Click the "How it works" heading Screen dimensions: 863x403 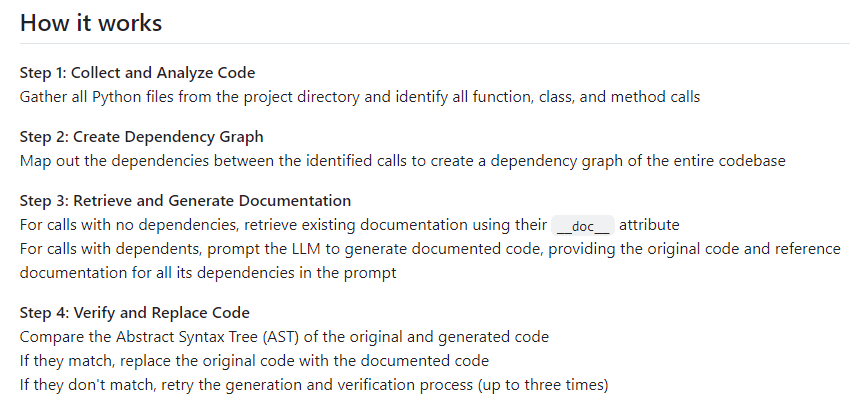click(x=91, y=22)
